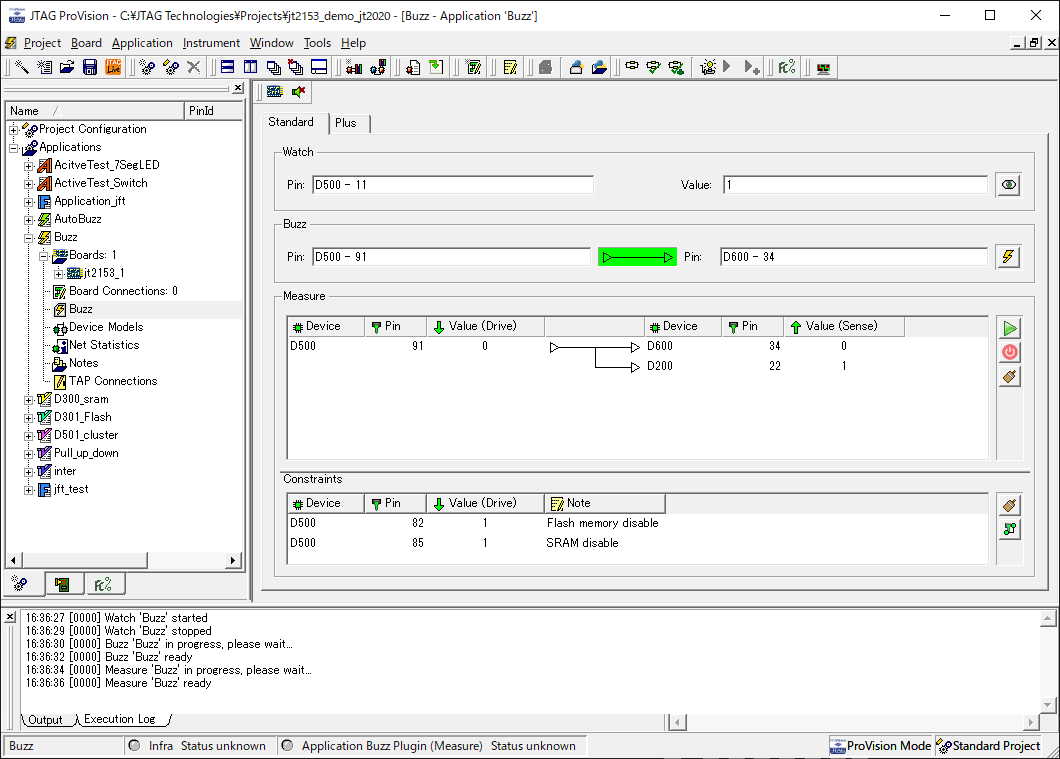This screenshot has height=759, width=1060.
Task: Click the red power button in Measure
Action: [x=1009, y=352]
